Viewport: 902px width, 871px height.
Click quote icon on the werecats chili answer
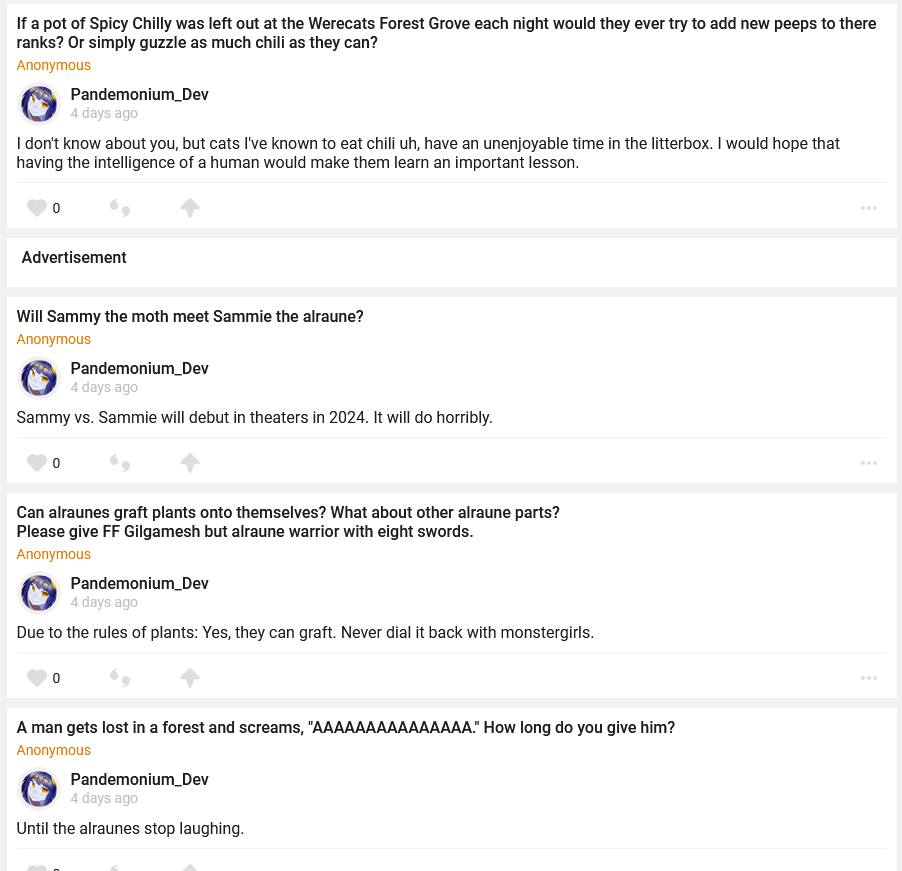click(120, 208)
